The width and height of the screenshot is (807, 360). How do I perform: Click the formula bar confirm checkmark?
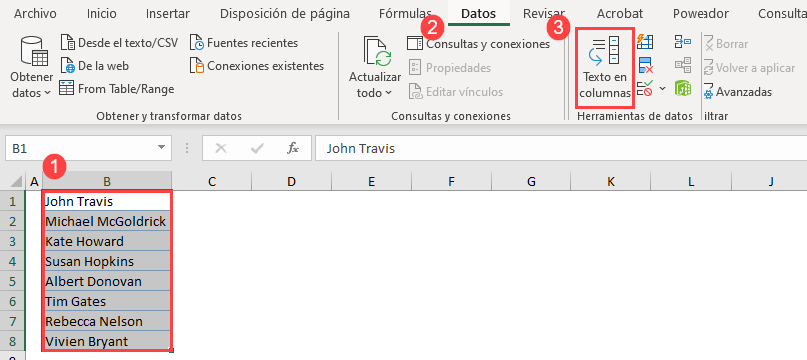(257, 149)
